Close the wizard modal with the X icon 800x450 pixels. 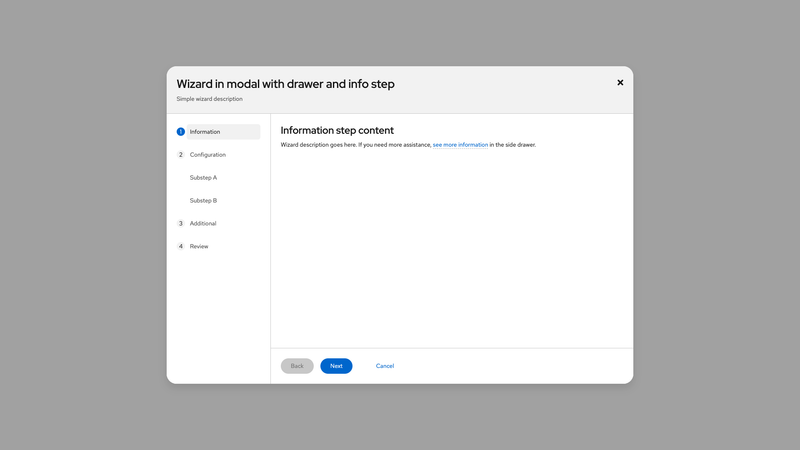point(620,83)
